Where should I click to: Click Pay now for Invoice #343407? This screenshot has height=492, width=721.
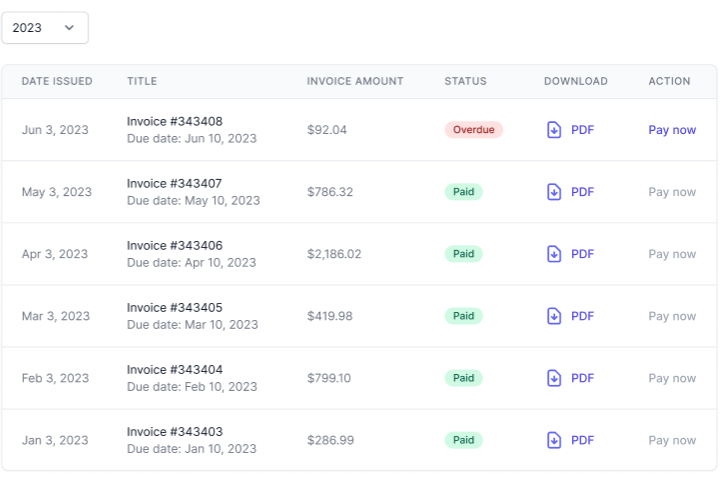[672, 192]
